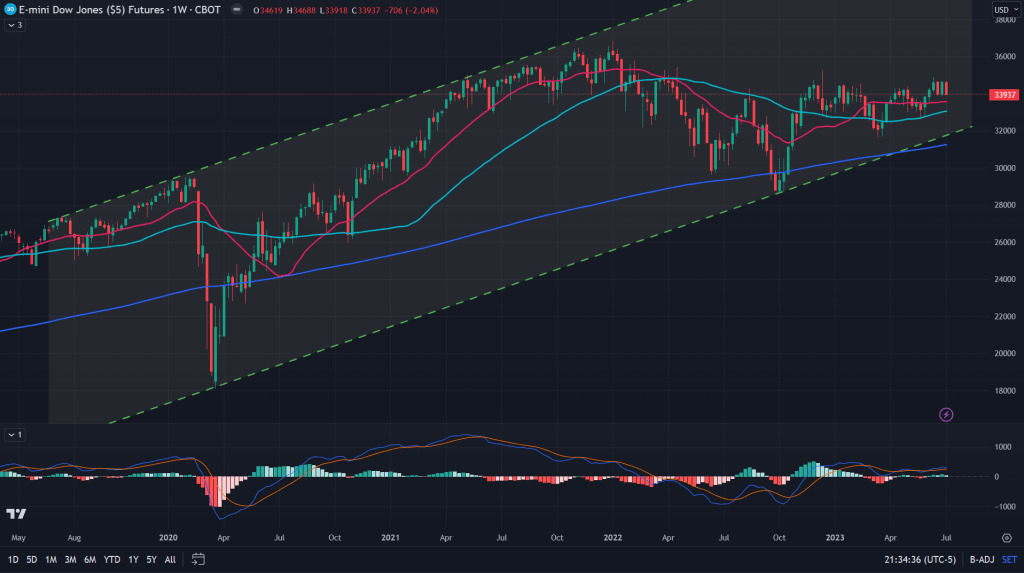
Task: Toggle SET settlement as close
Action: click(x=1009, y=560)
